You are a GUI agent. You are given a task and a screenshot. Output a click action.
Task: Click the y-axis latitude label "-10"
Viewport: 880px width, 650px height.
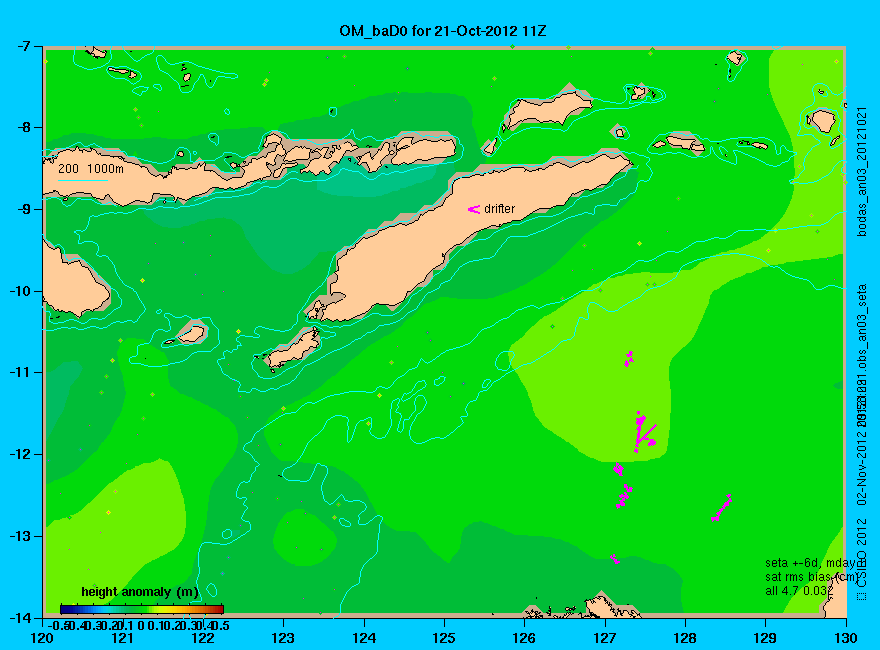click(19, 291)
